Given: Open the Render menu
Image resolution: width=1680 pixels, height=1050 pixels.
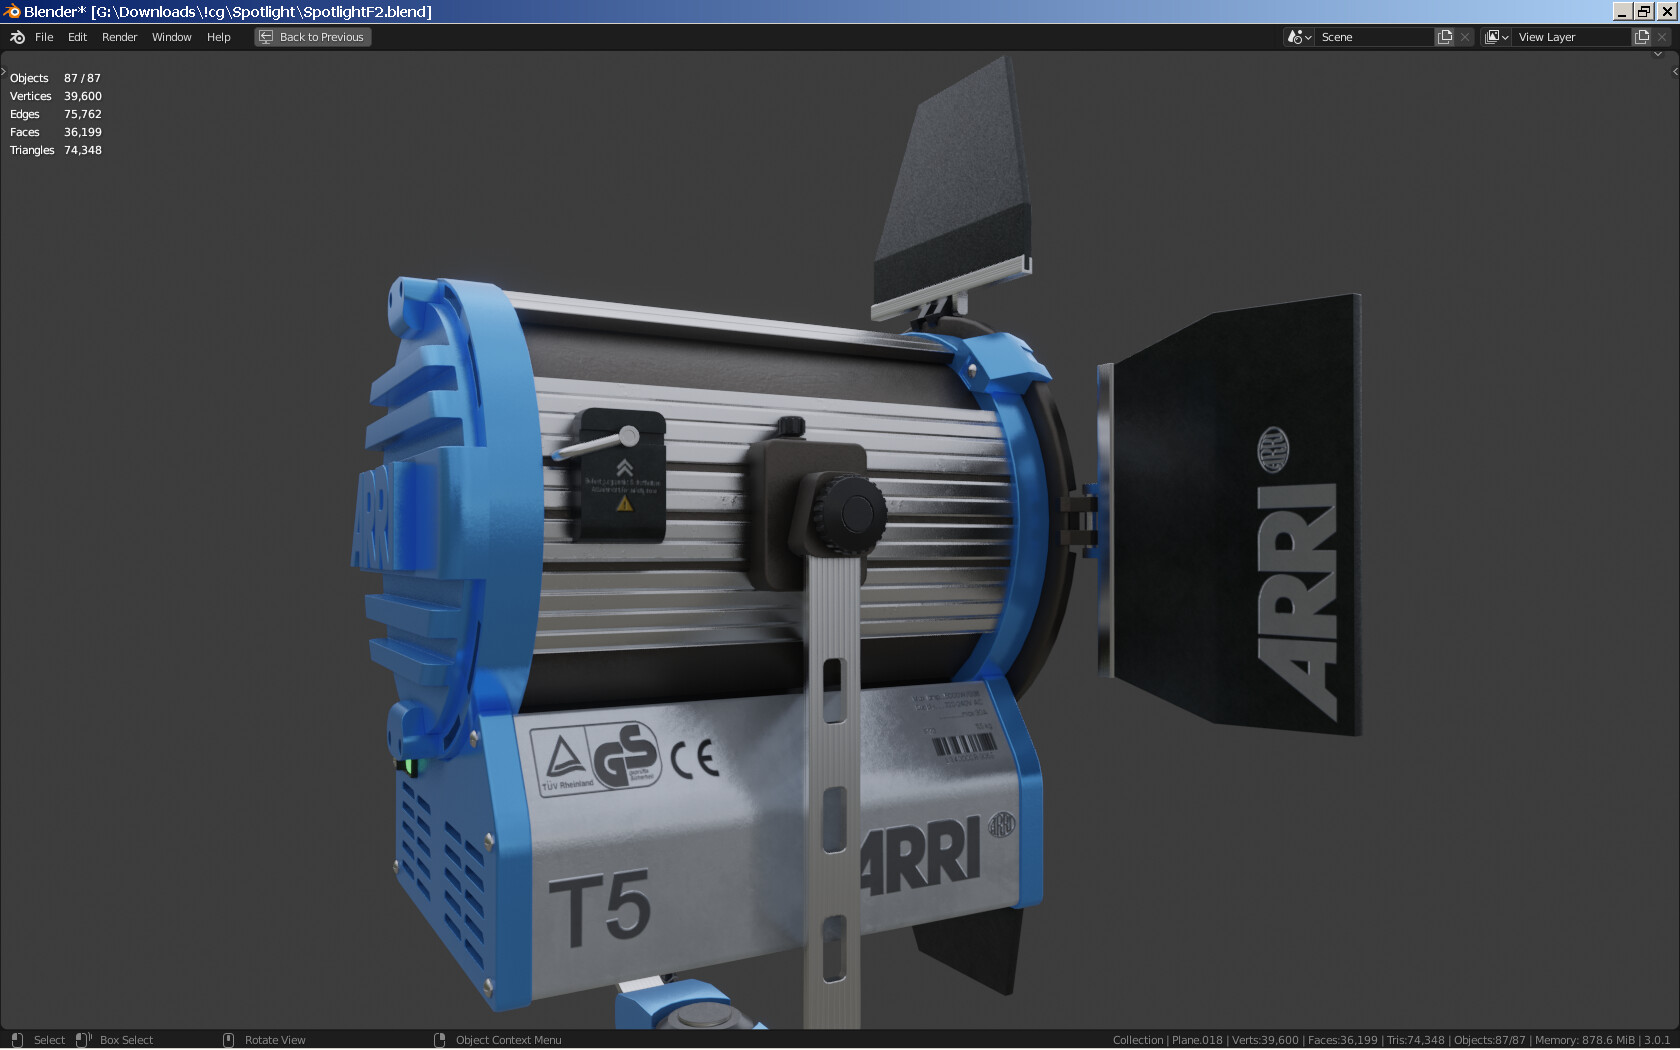Looking at the screenshot, I should pyautogui.click(x=119, y=37).
